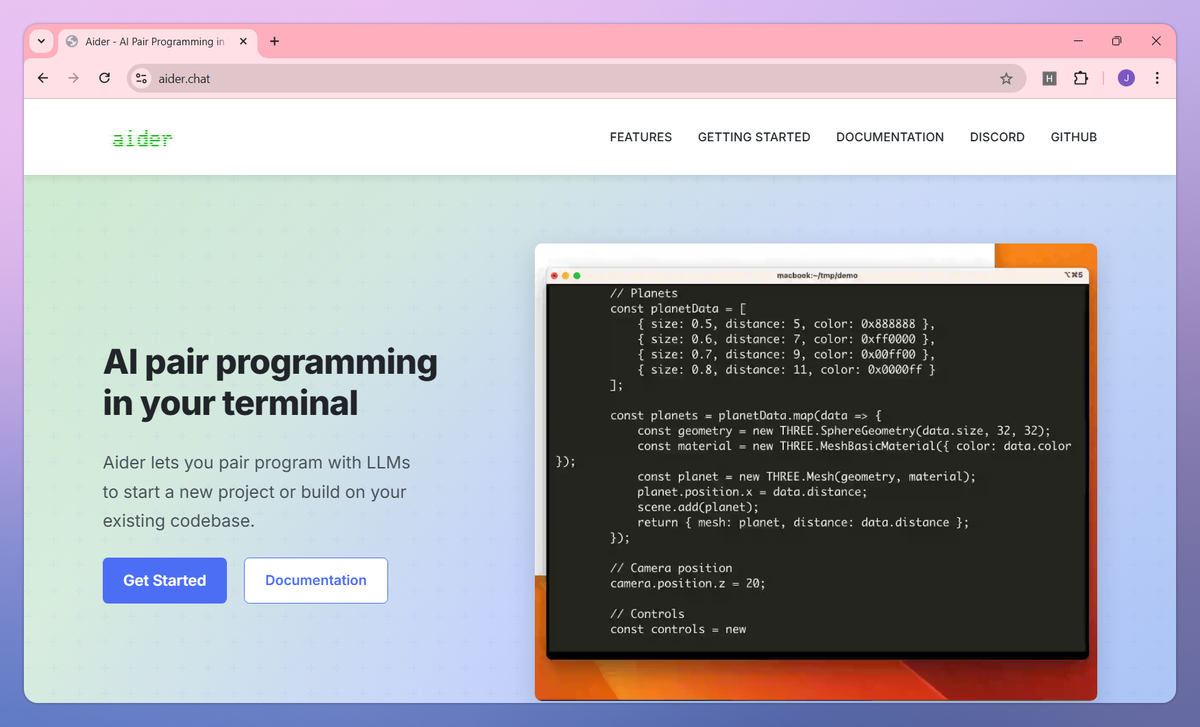Click the "// Controls" comment line
Screen dimensions: 1200x727
(647, 614)
